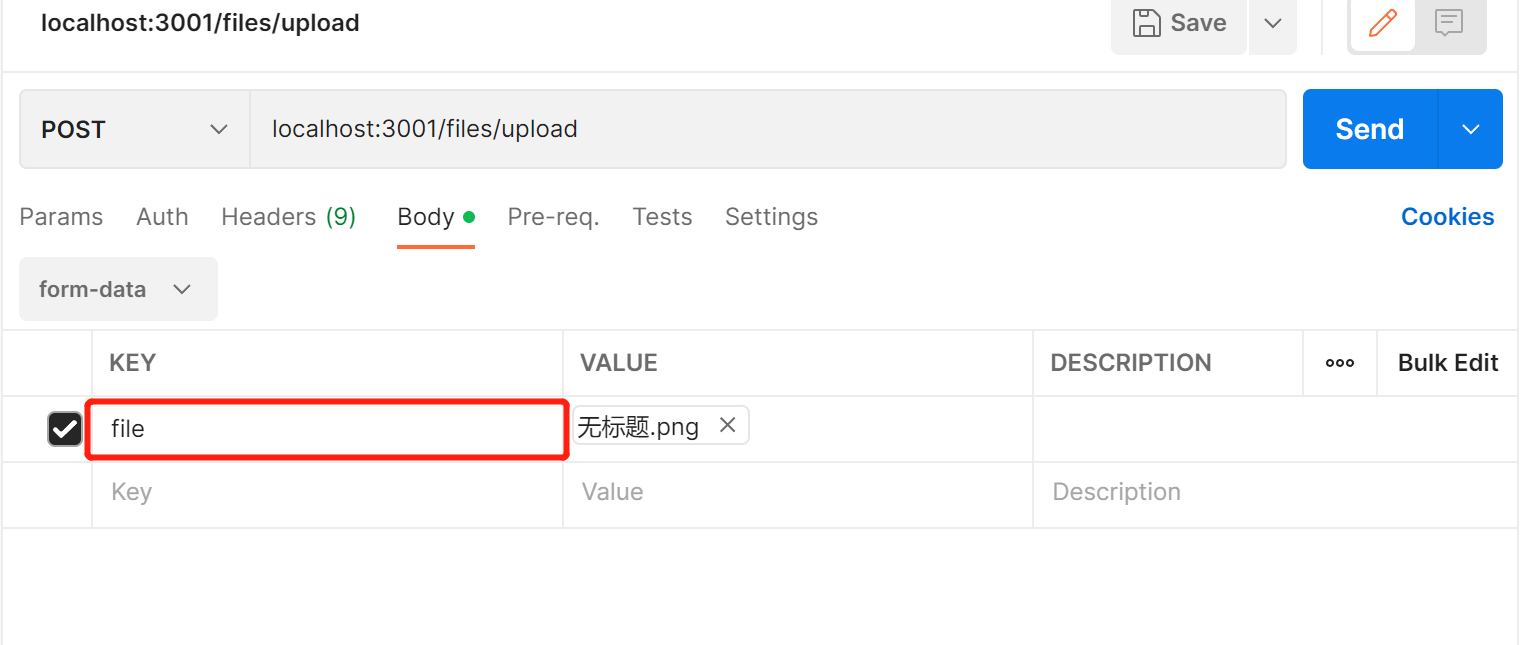Click the pencil edit icon
Viewport: 1539px width, 645px height.
(x=1382, y=23)
